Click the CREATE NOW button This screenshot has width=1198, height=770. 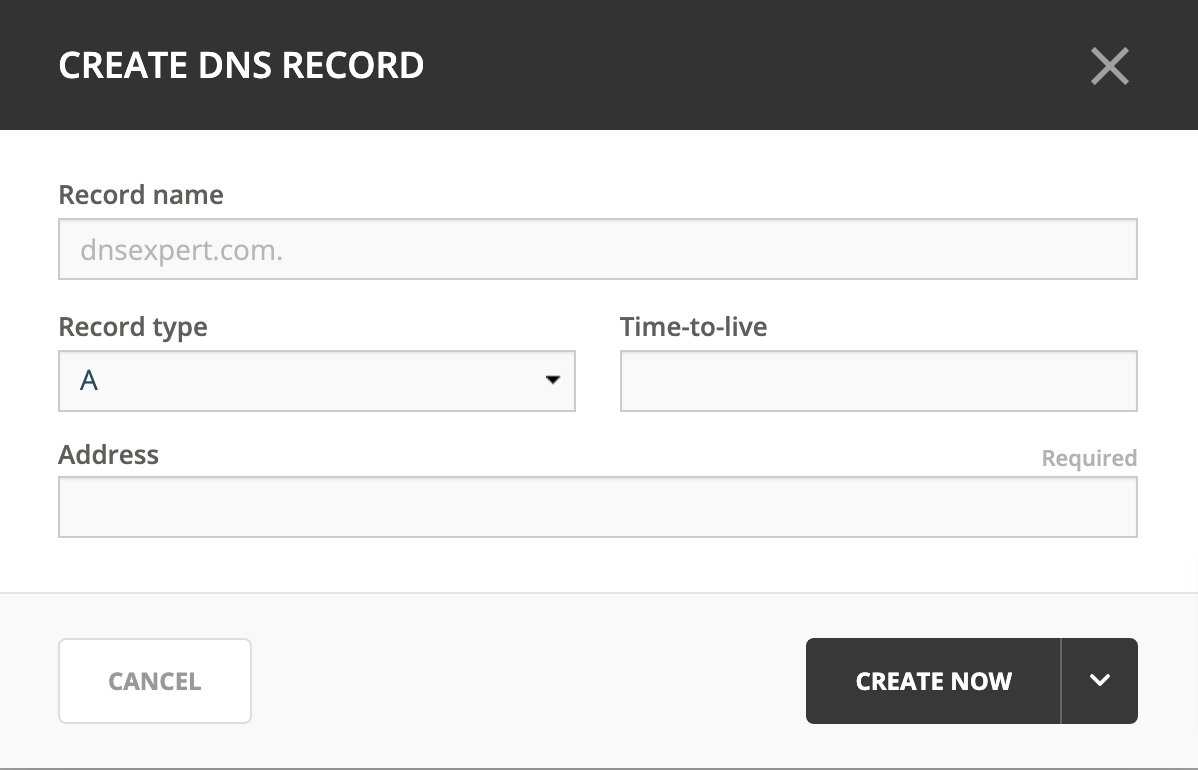pyautogui.click(x=933, y=681)
